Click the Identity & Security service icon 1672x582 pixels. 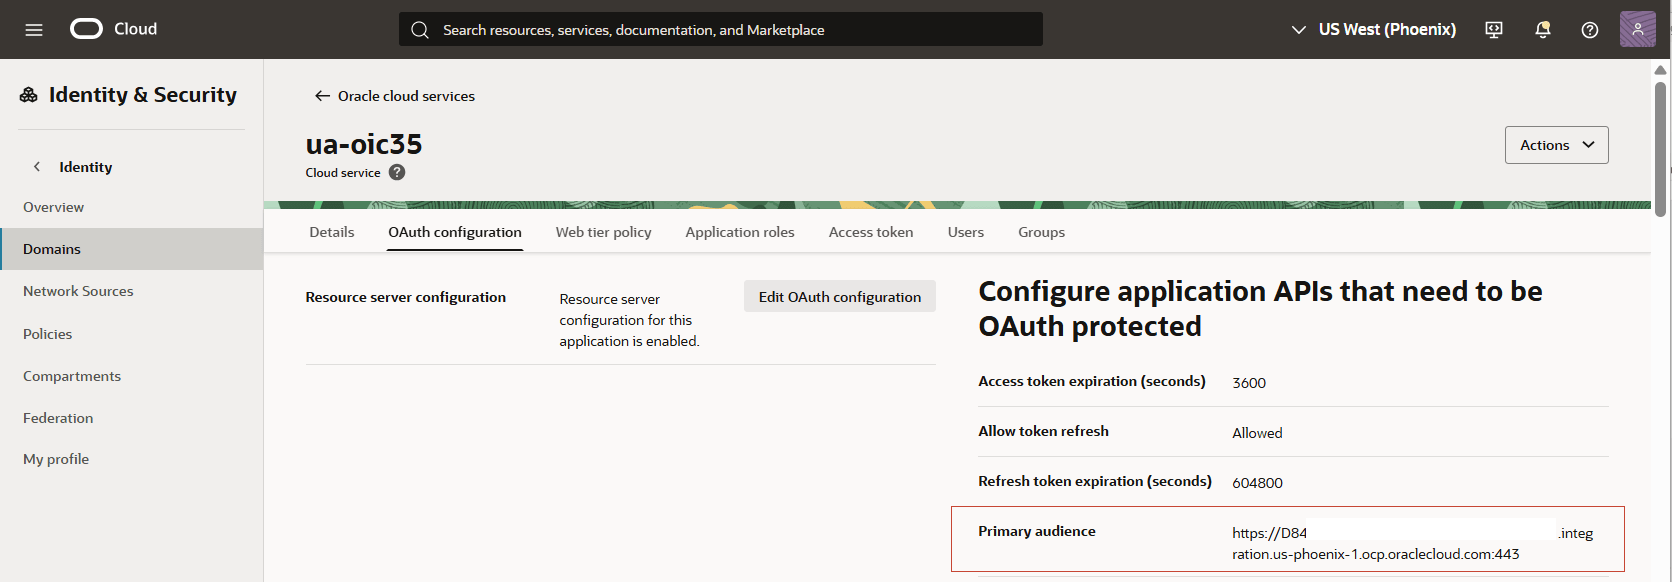click(x=29, y=95)
